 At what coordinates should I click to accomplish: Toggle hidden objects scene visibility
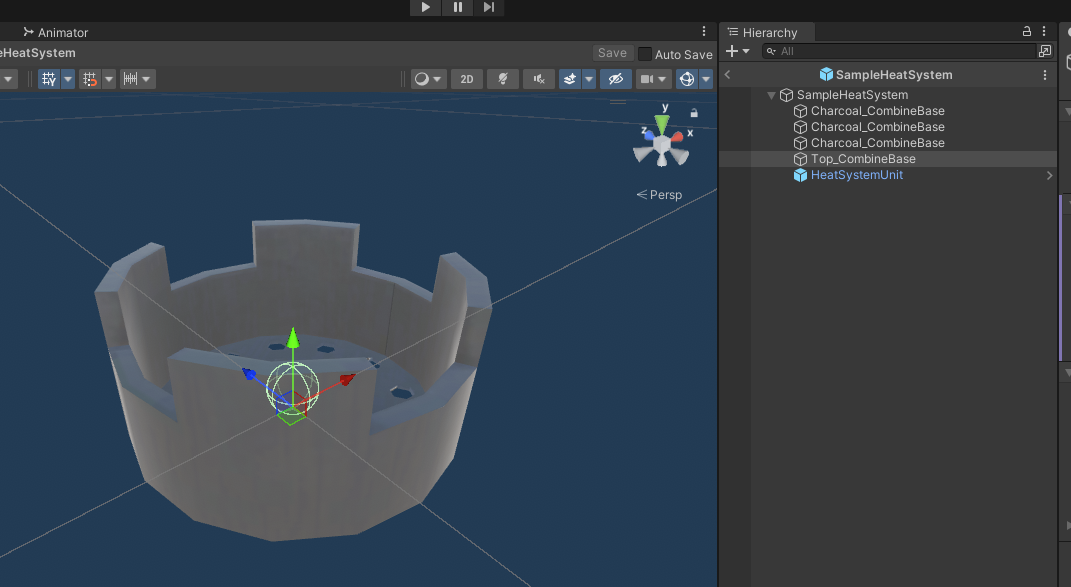coord(615,79)
